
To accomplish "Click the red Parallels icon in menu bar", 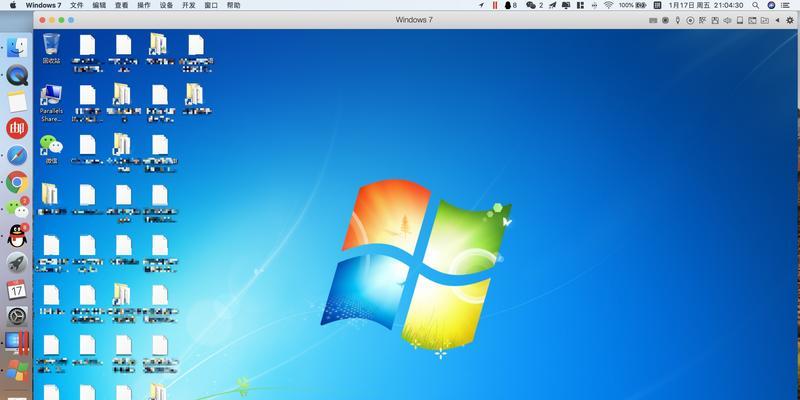I will point(495,5).
